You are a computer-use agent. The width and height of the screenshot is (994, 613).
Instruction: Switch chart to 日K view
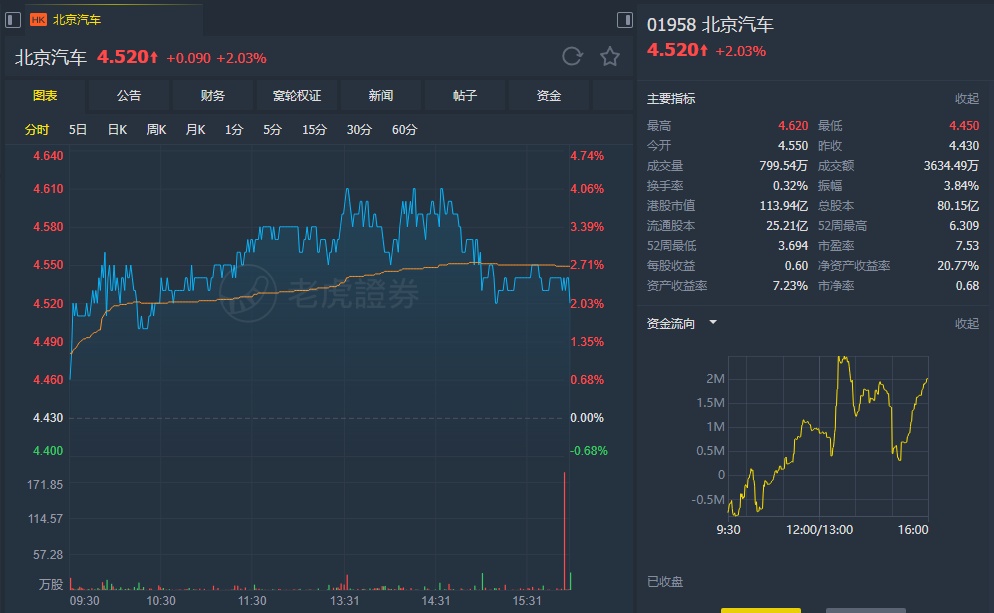117,130
